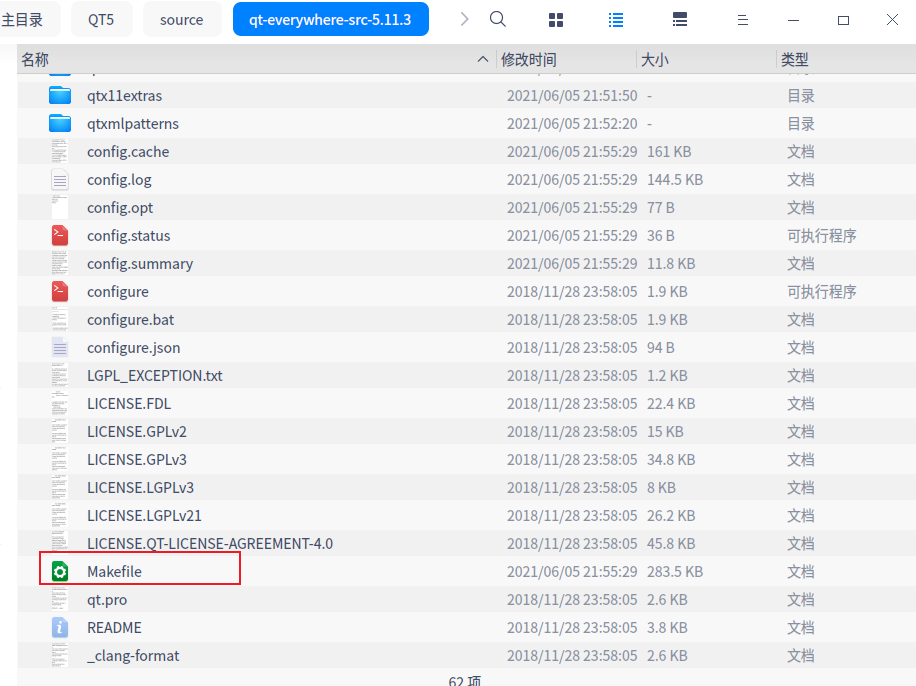This screenshot has width=916, height=686.
Task: Sort files by 大小 column
Action: click(x=655, y=59)
